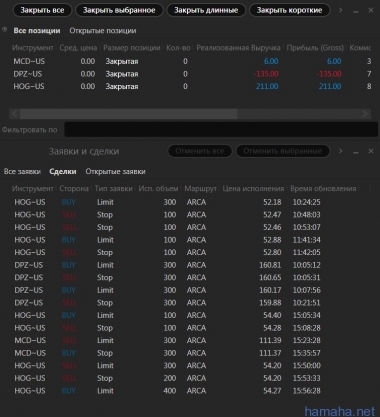Minimize the positions panel
The image size is (380, 417).
[x=356, y=11]
